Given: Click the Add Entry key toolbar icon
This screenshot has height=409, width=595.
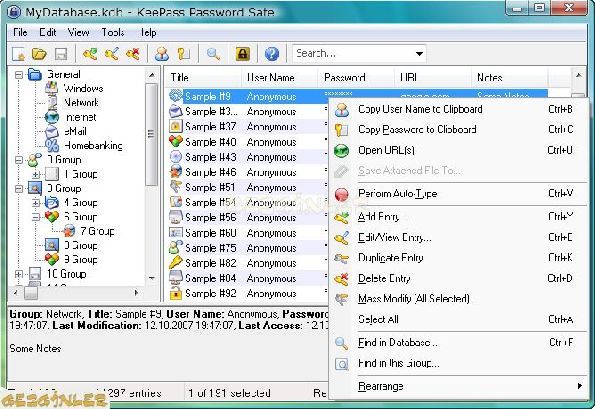Looking at the screenshot, I should tap(90, 54).
